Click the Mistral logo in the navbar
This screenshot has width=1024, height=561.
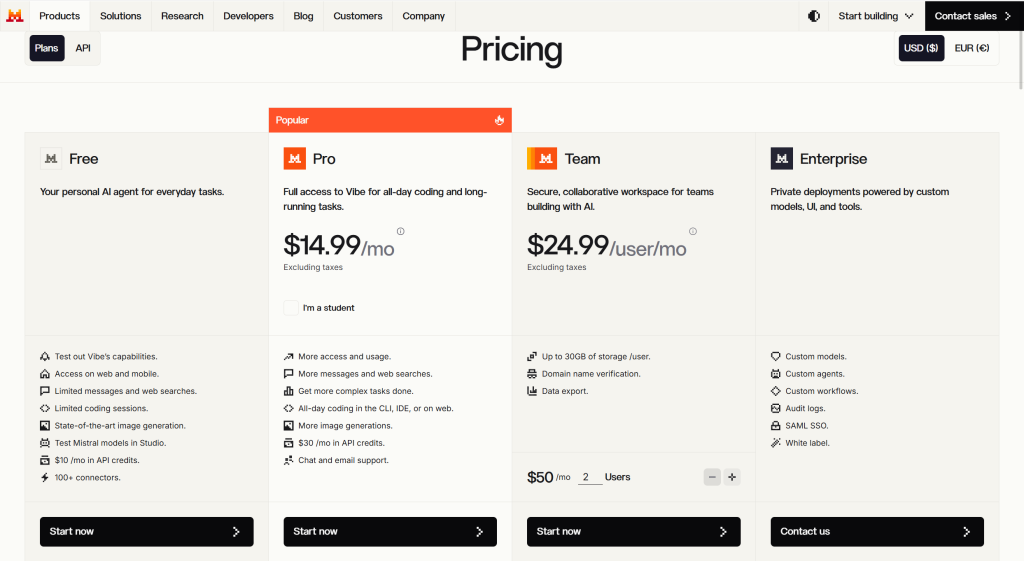click(x=14, y=16)
